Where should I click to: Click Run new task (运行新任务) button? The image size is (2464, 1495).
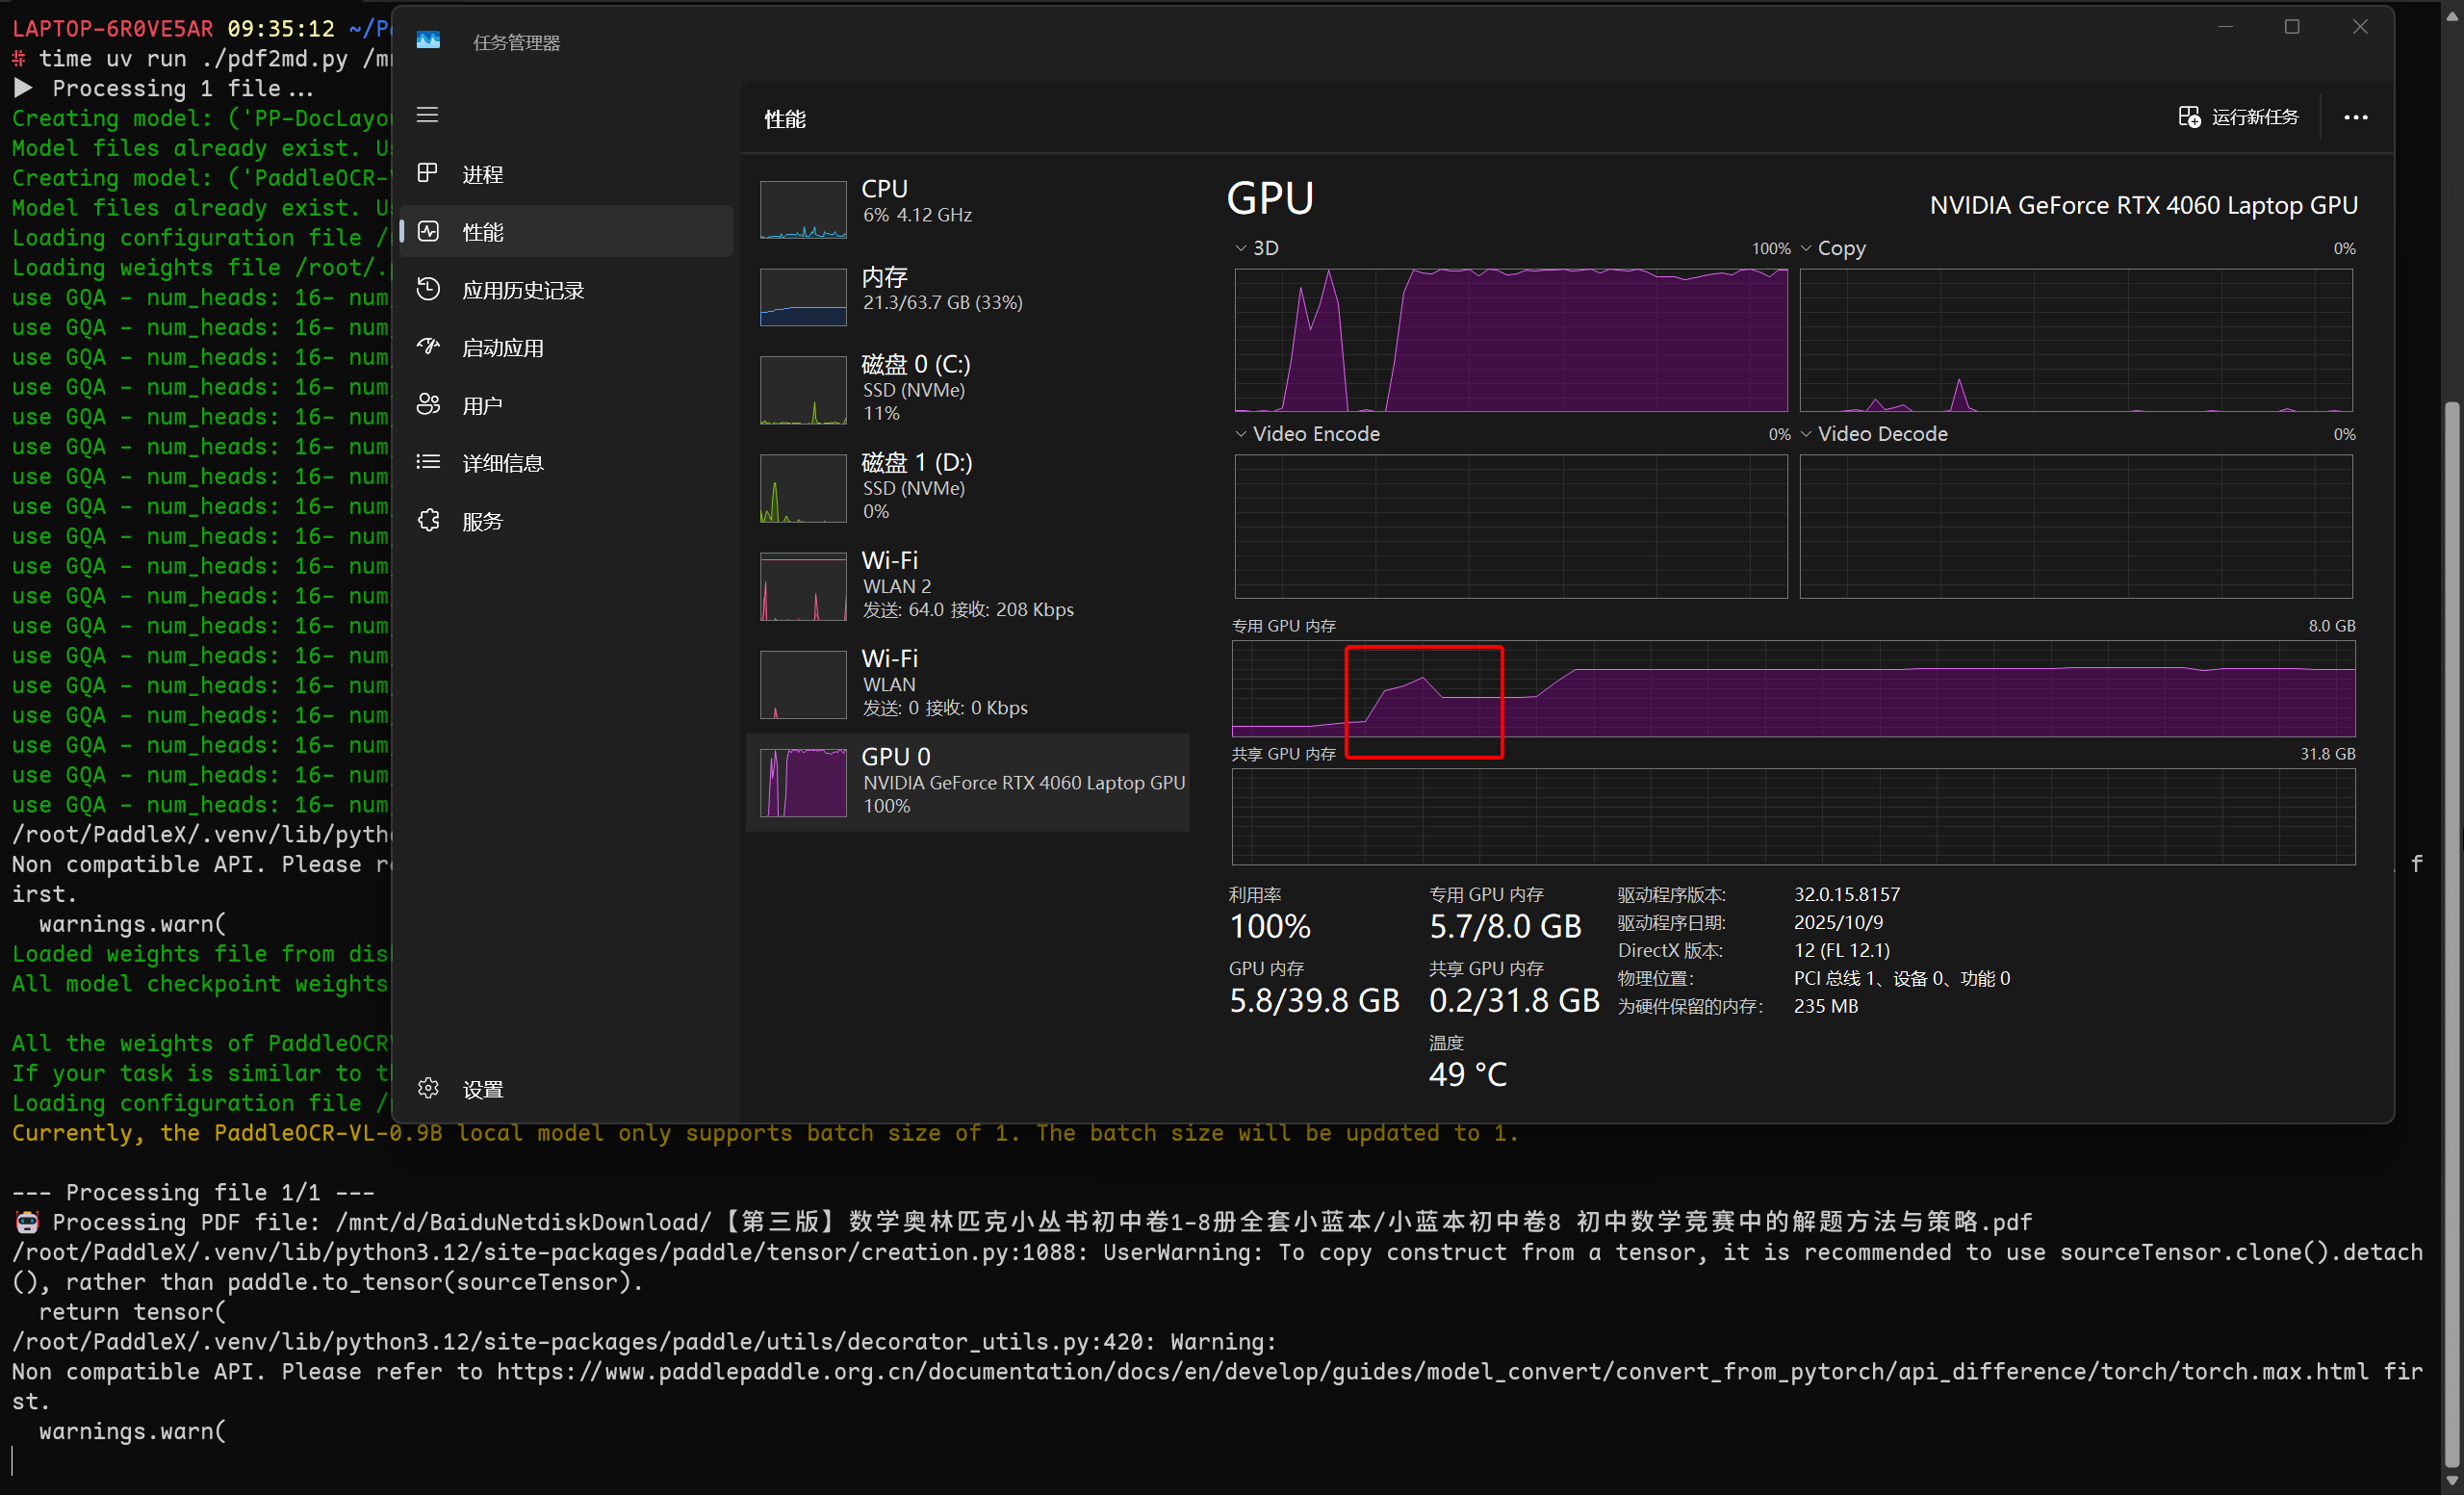(2238, 117)
